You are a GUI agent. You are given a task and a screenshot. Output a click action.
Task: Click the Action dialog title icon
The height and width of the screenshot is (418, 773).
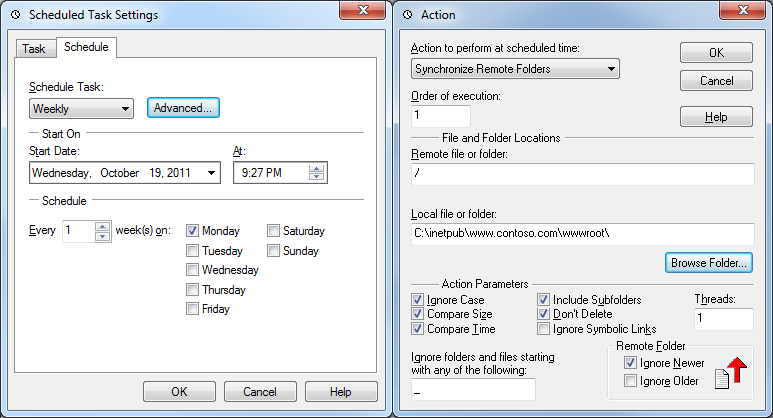tap(407, 15)
